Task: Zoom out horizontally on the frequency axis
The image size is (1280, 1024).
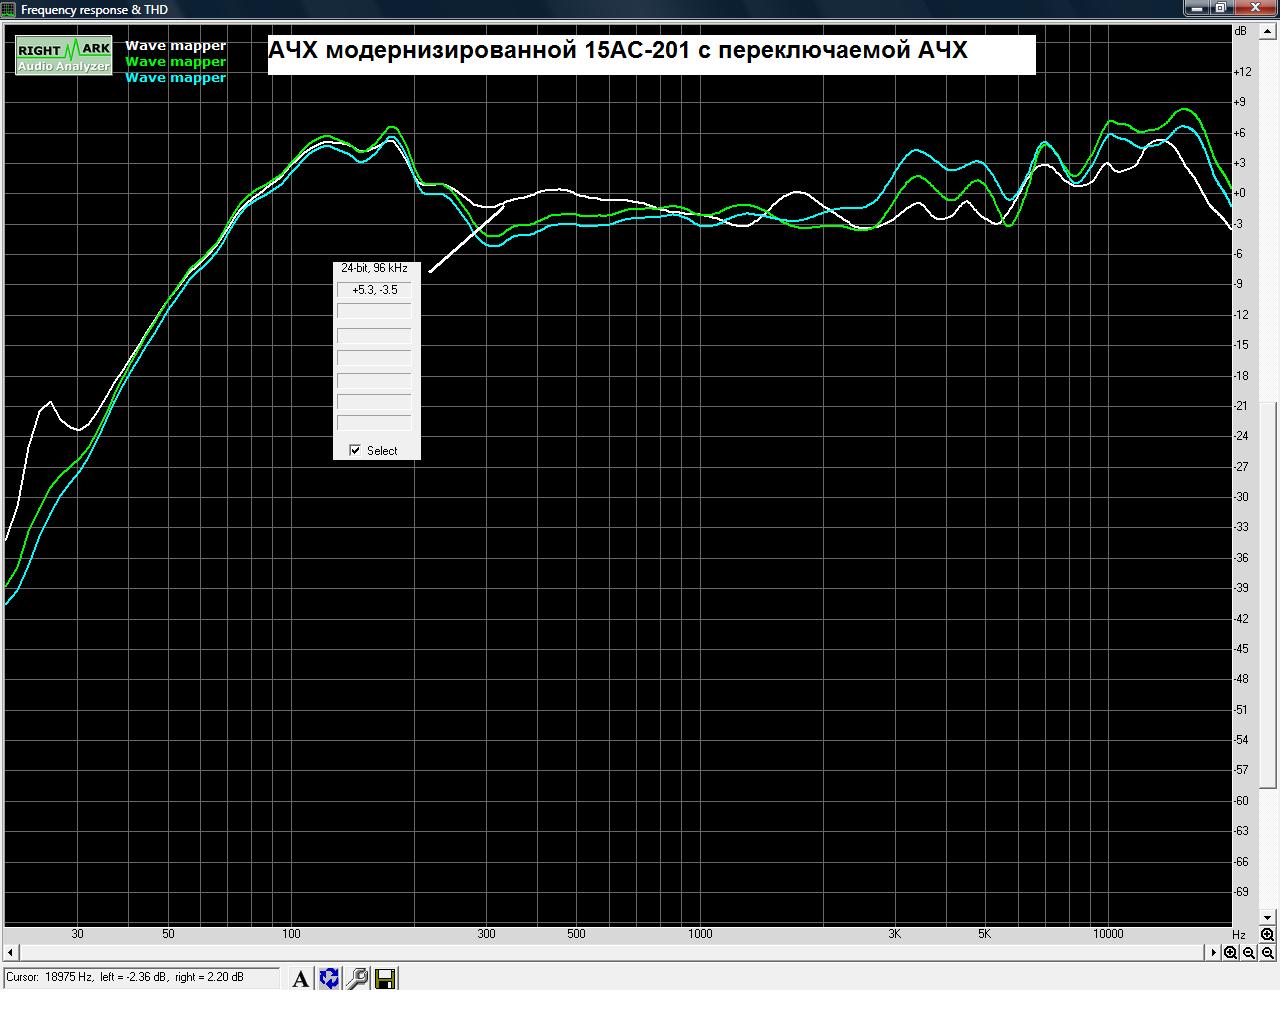Action: (x=1249, y=953)
